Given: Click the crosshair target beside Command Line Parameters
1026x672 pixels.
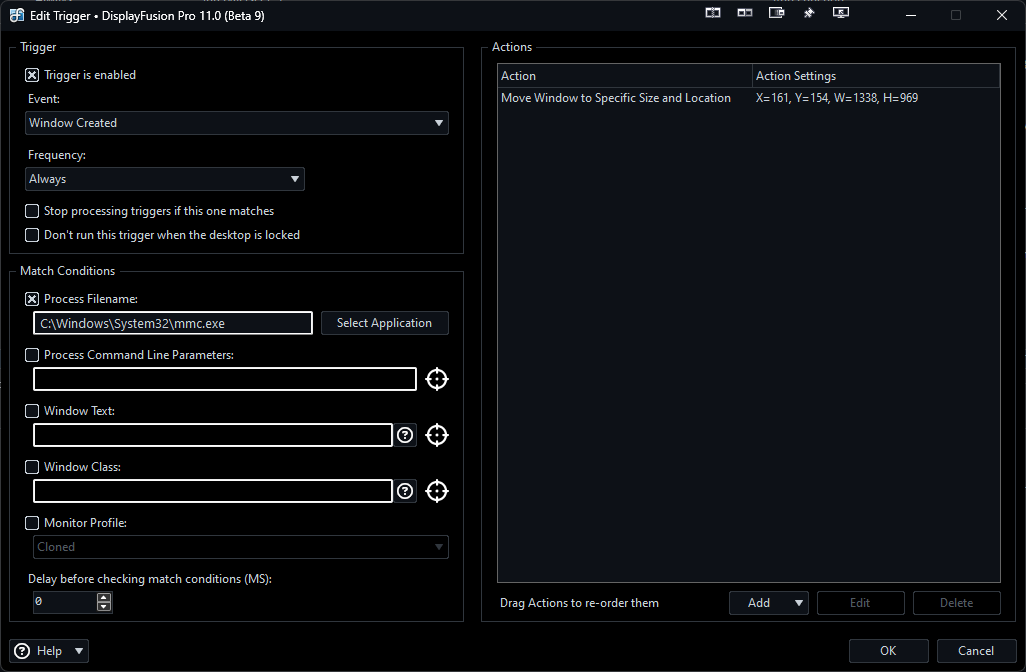Looking at the screenshot, I should click(x=437, y=379).
